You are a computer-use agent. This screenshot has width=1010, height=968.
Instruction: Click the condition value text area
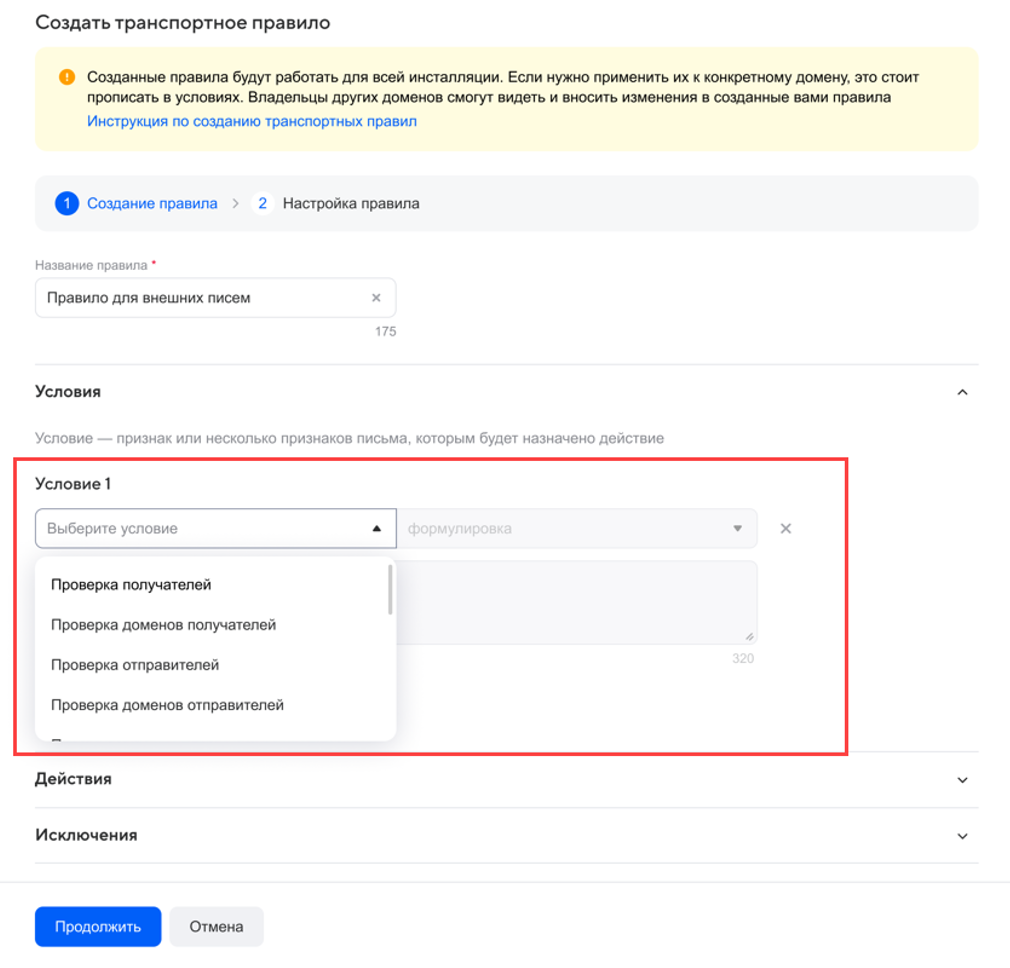click(576, 602)
